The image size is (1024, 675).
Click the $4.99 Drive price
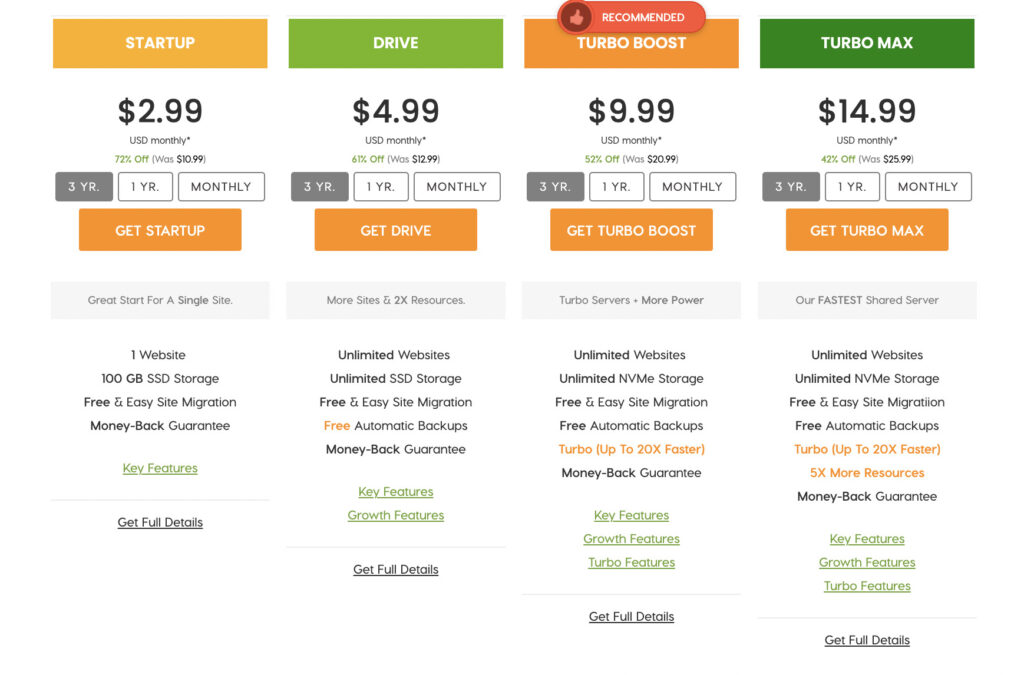coord(396,111)
